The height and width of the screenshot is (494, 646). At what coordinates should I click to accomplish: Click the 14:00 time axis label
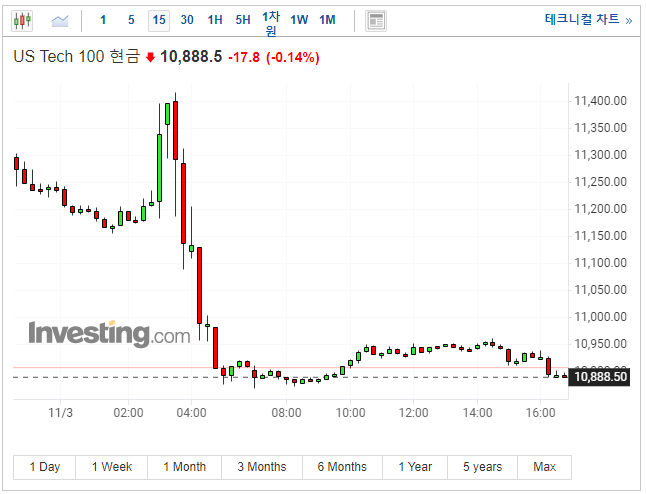click(x=477, y=412)
